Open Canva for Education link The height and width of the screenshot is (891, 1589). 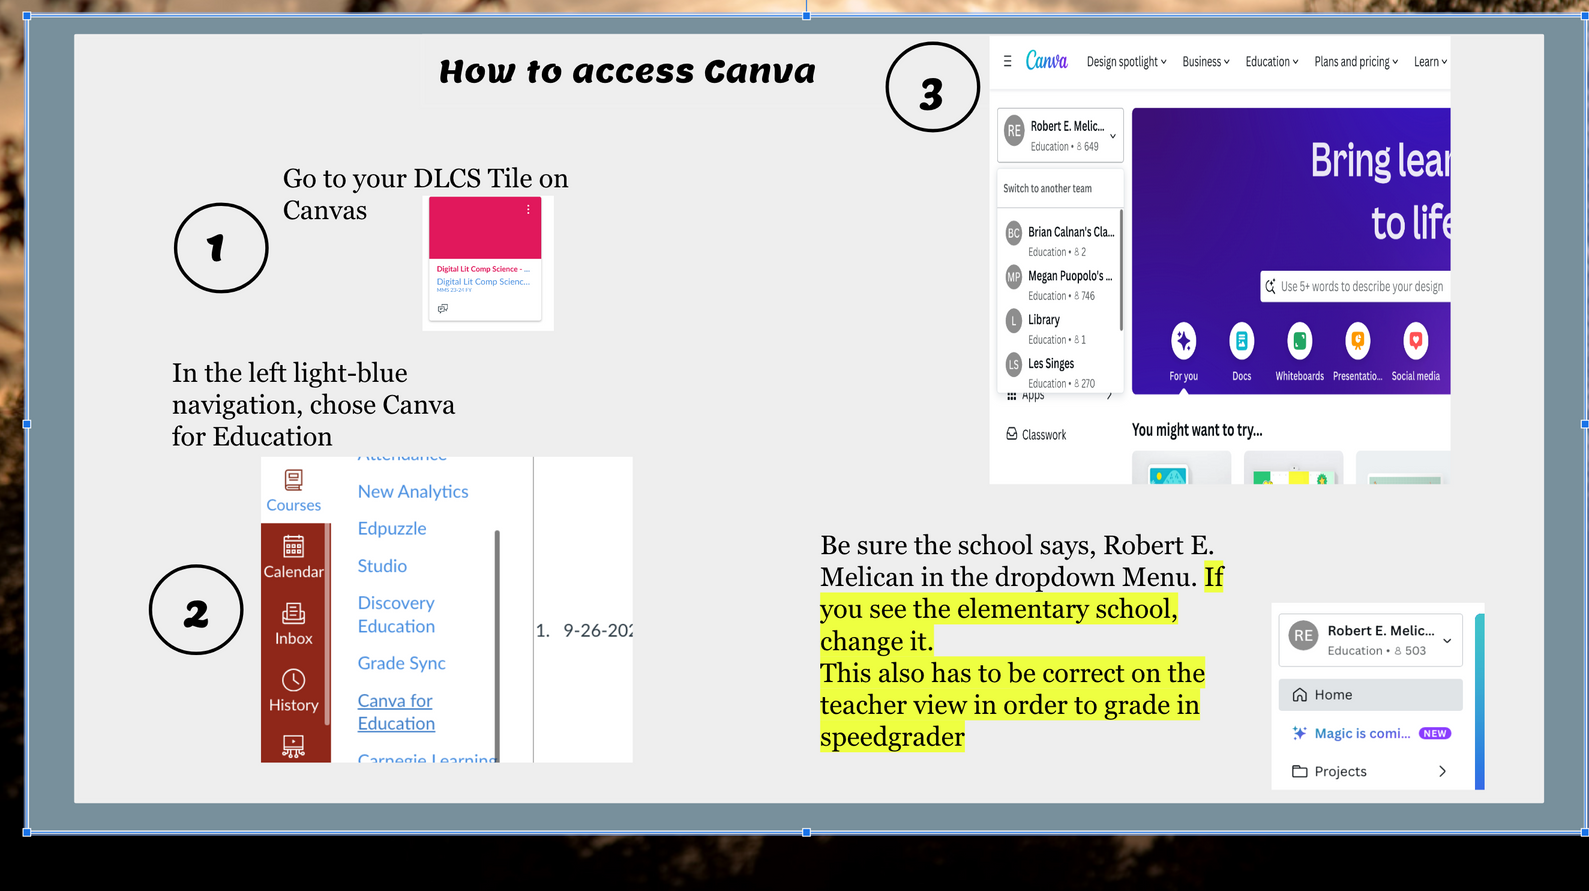tap(396, 712)
